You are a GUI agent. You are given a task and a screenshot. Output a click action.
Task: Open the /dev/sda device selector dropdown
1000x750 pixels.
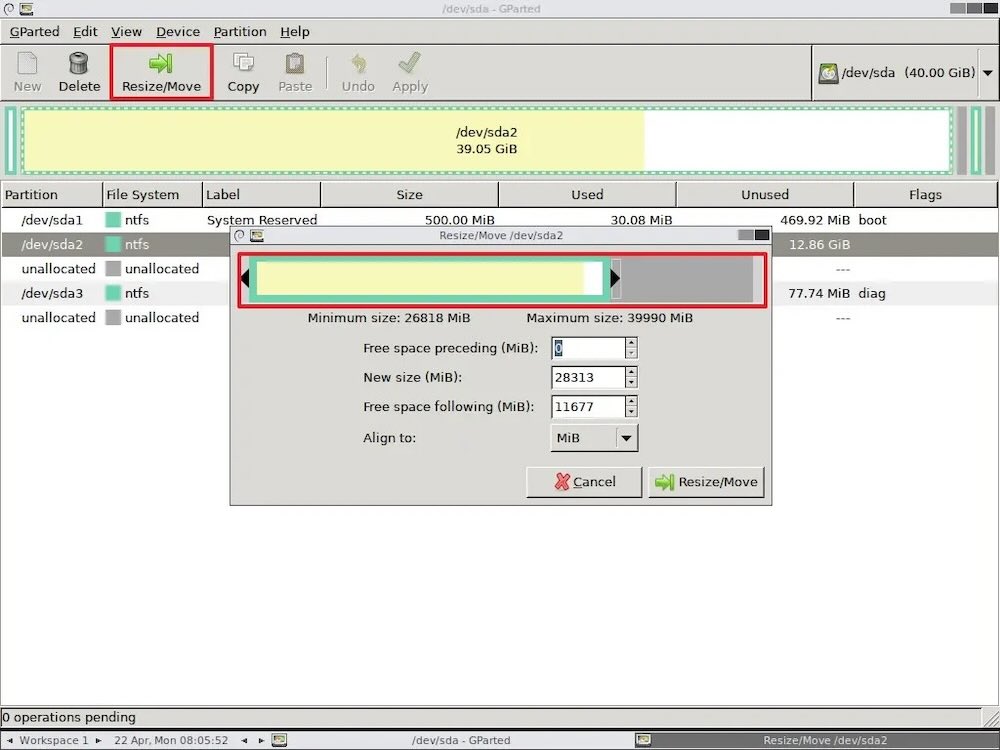pyautogui.click(x=987, y=73)
